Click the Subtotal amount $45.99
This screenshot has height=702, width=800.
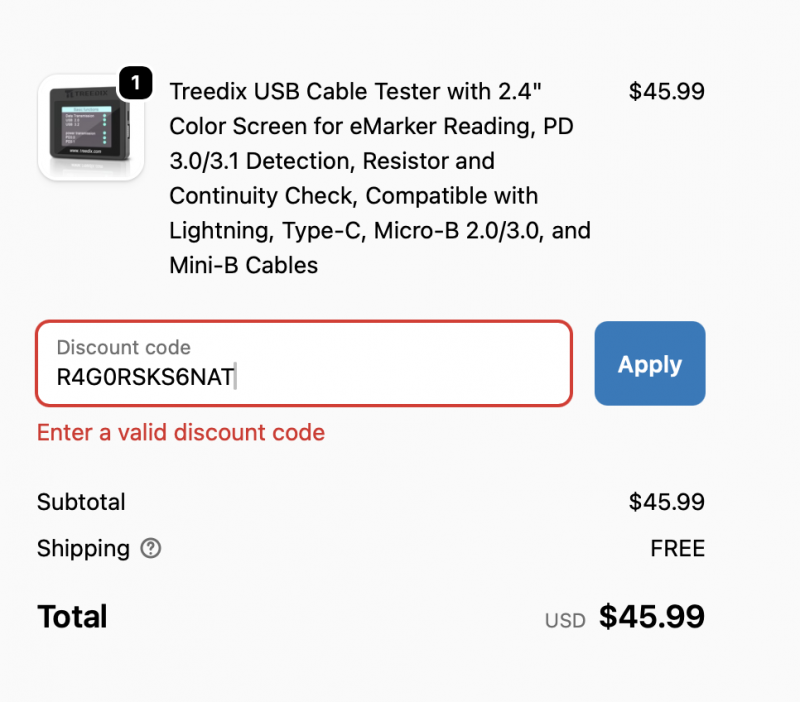666,502
